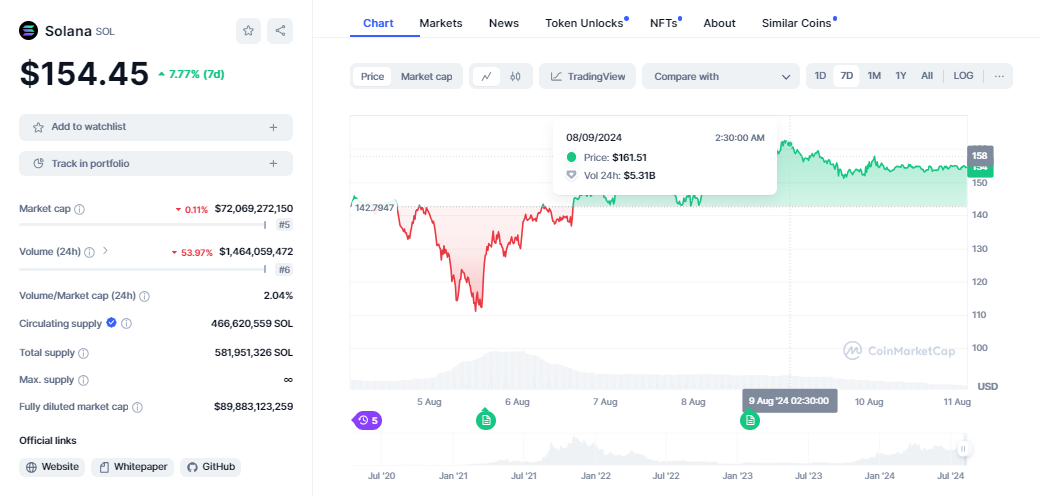Click the 7.77% (7d) price change
The image size is (1040, 496).
tap(191, 74)
